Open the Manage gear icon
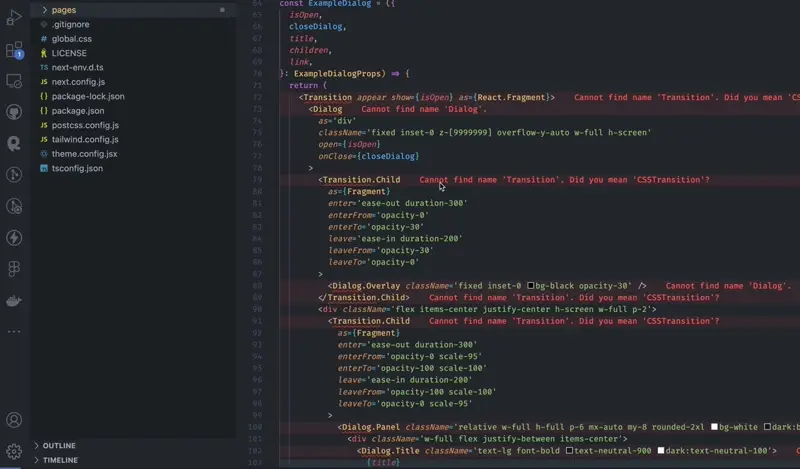 14,451
